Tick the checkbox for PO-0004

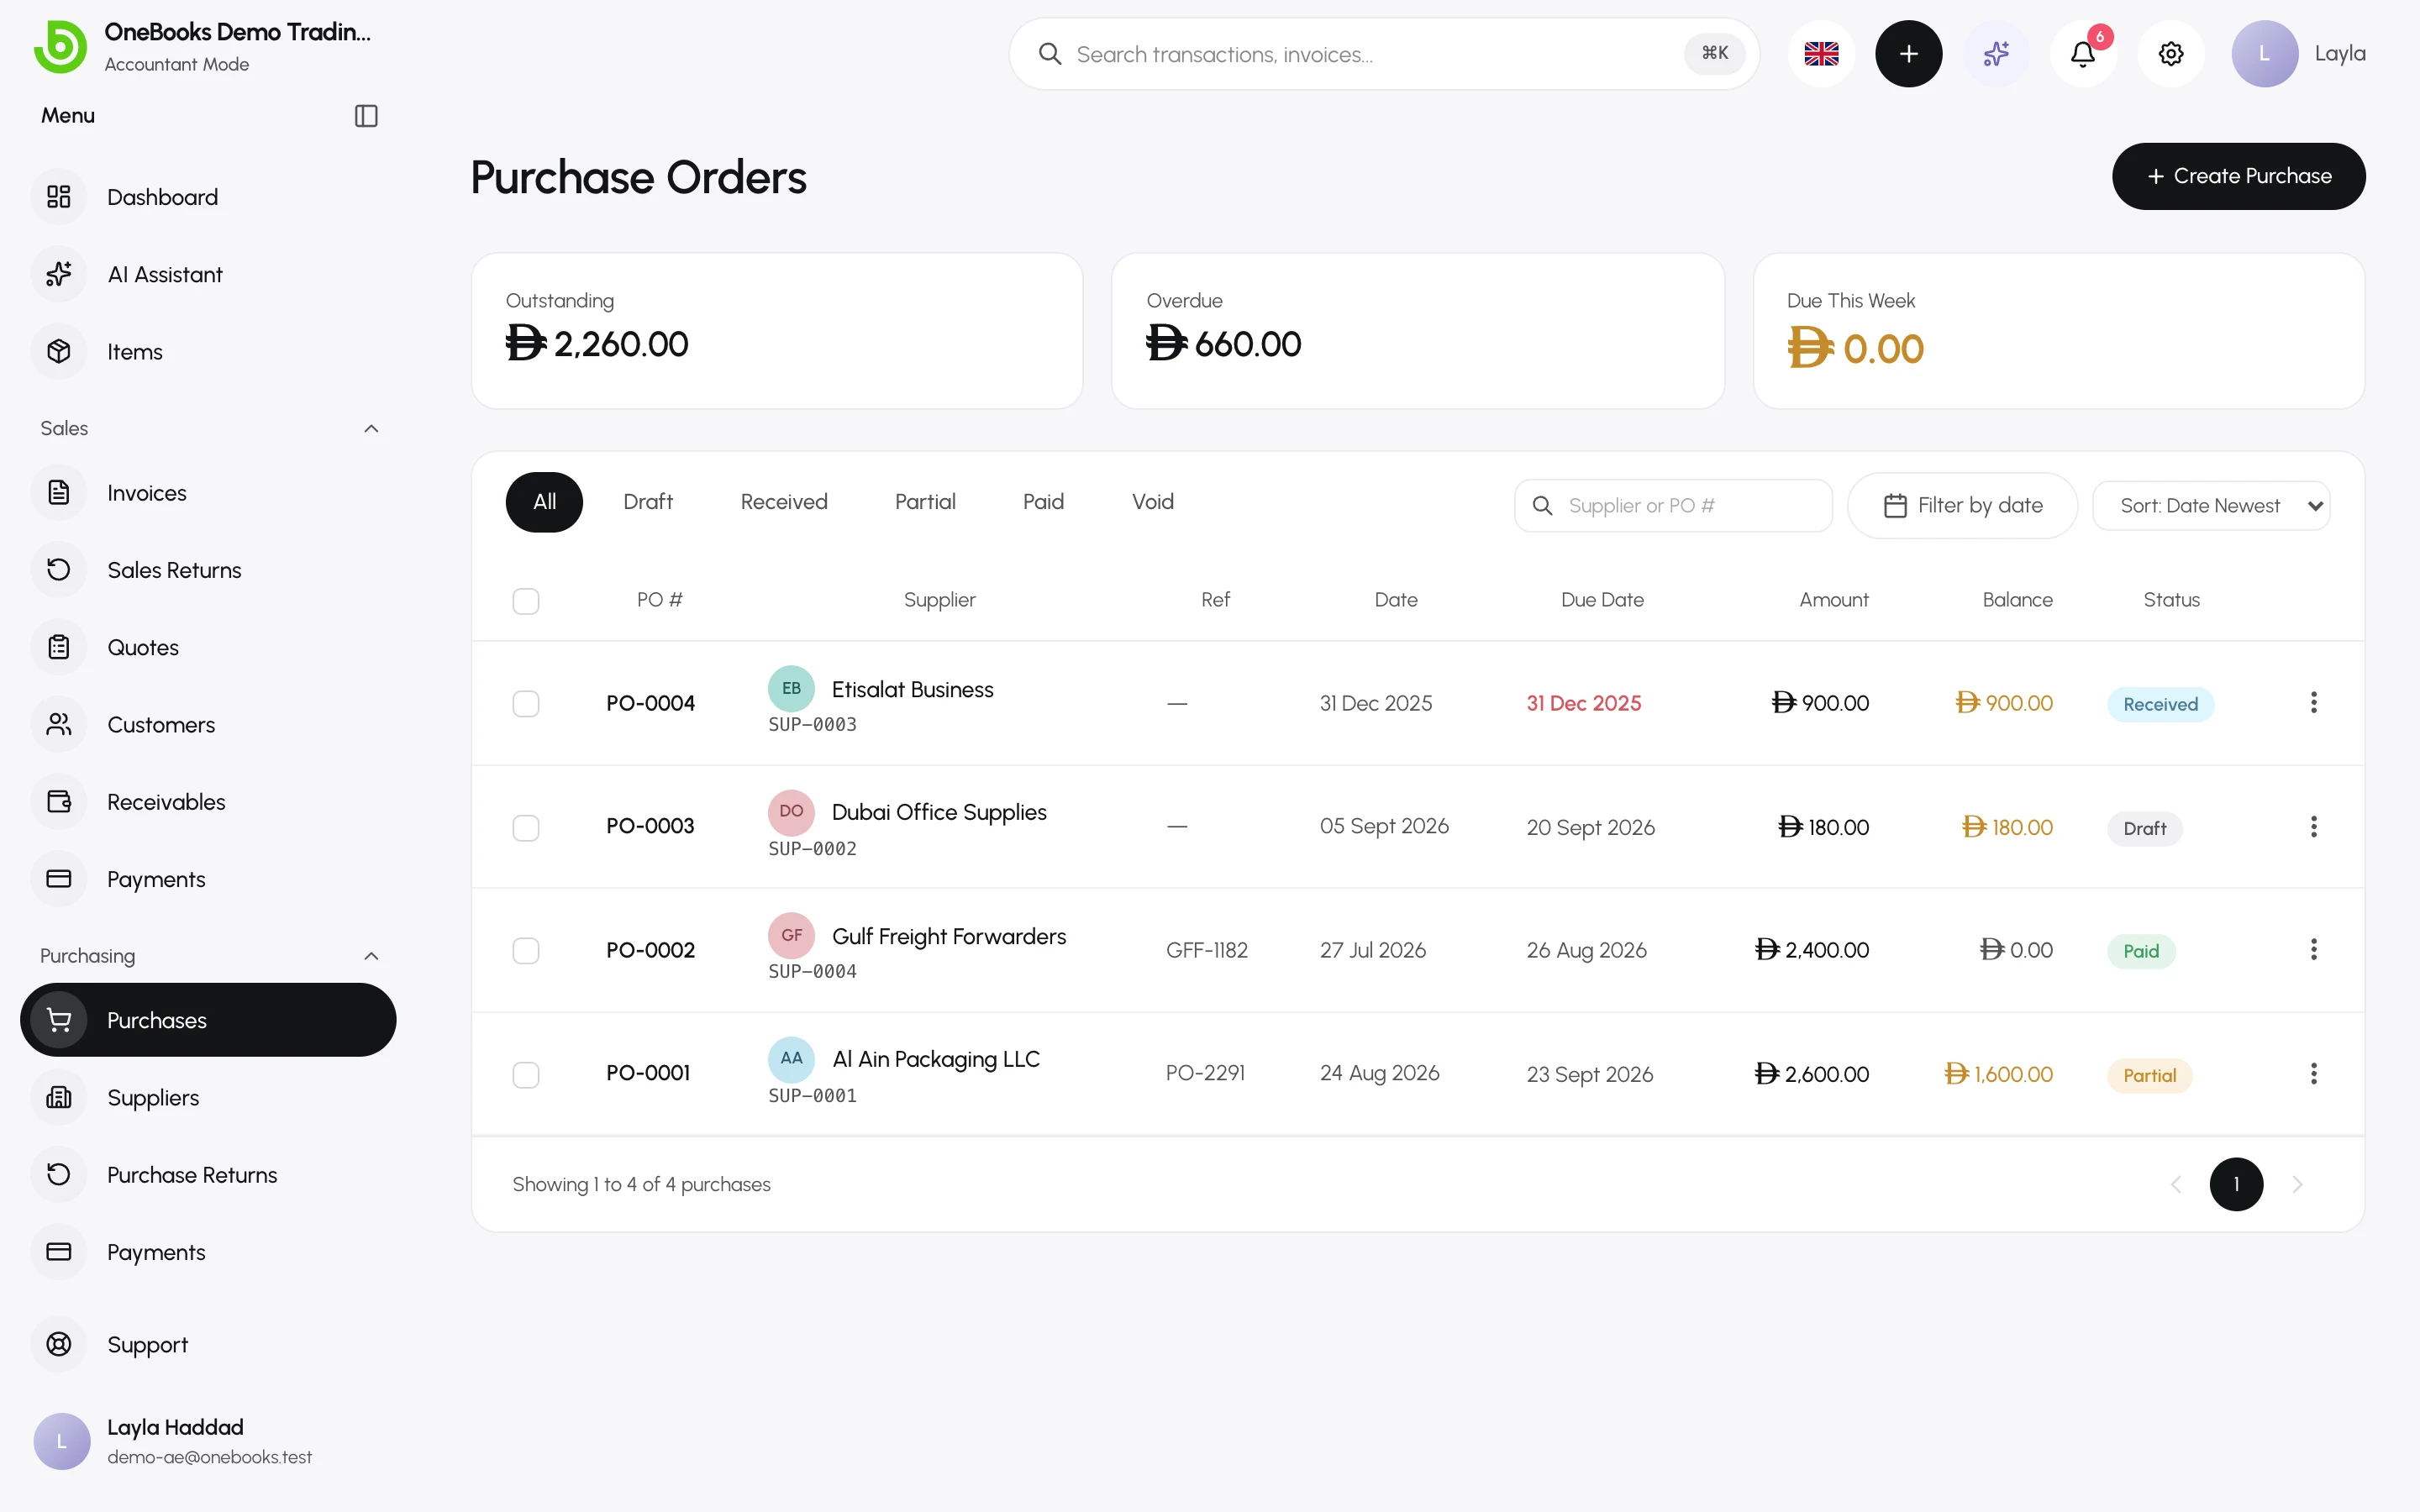pos(526,704)
